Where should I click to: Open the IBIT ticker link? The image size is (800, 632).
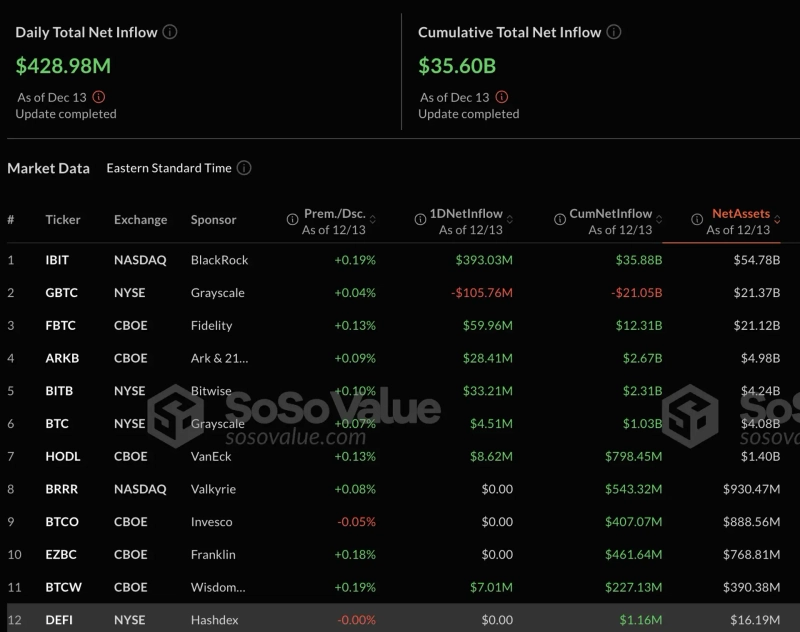coord(56,259)
